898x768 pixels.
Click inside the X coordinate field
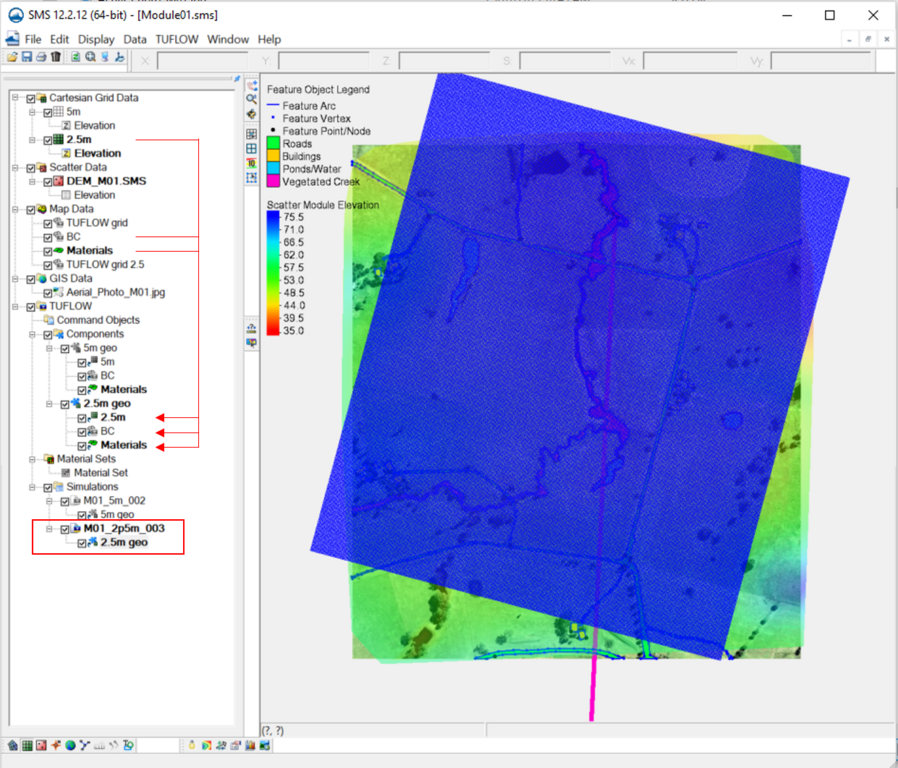pyautogui.click(x=200, y=61)
